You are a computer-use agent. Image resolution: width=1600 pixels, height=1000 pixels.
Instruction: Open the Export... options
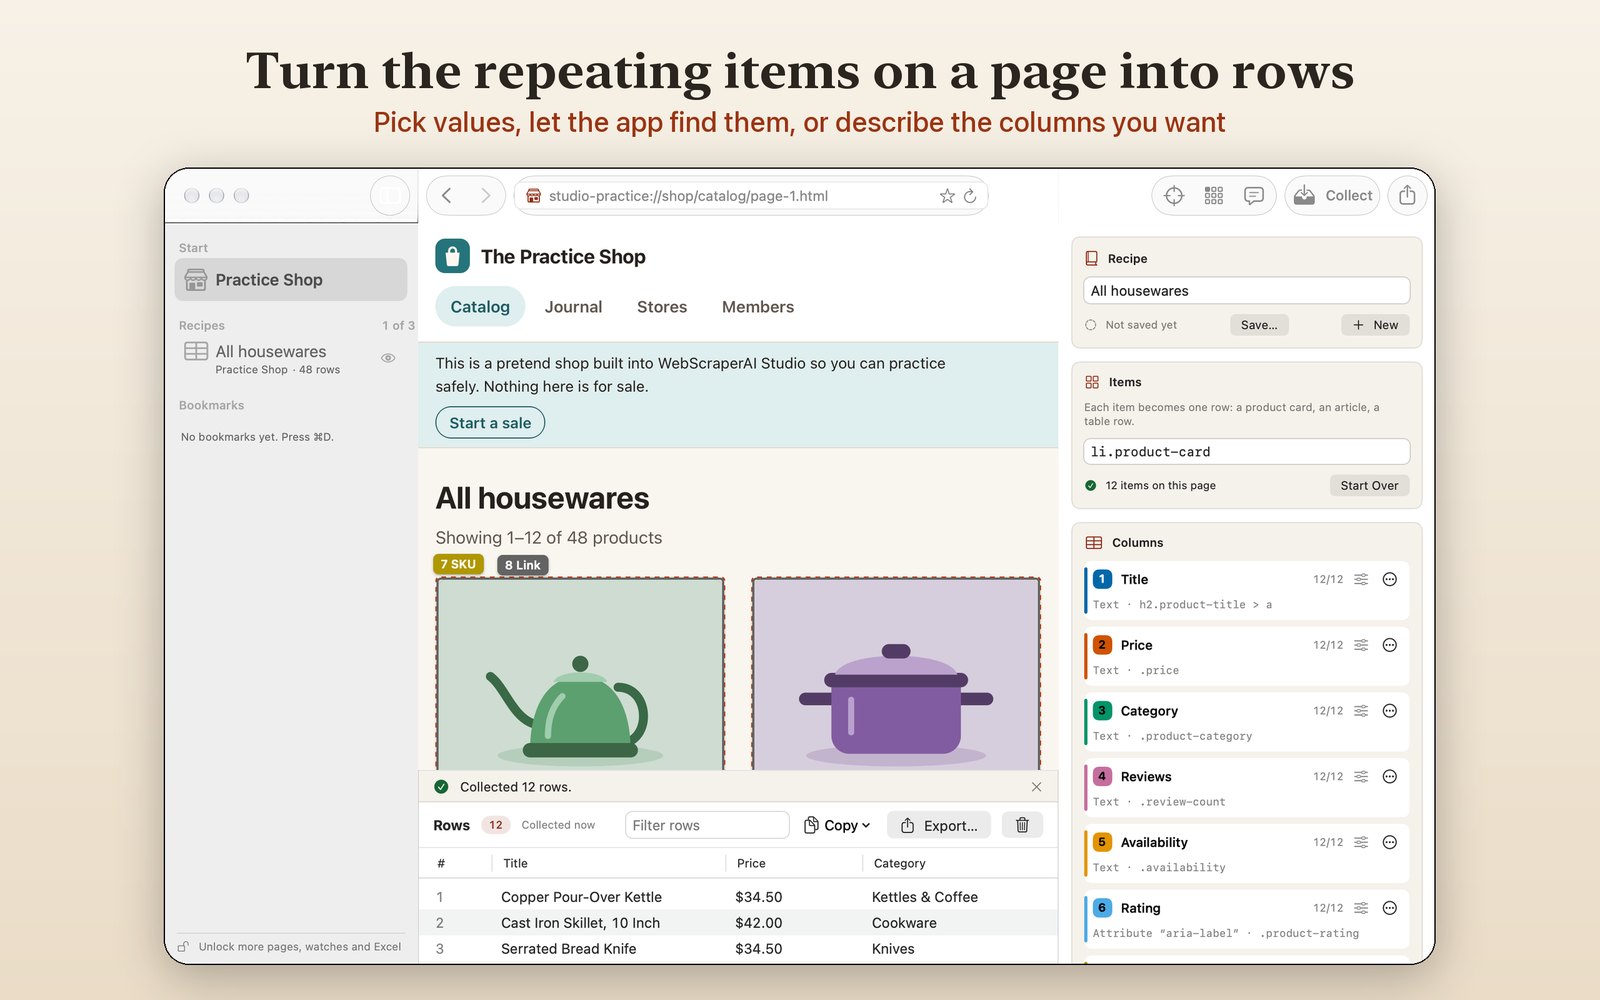tap(939, 825)
